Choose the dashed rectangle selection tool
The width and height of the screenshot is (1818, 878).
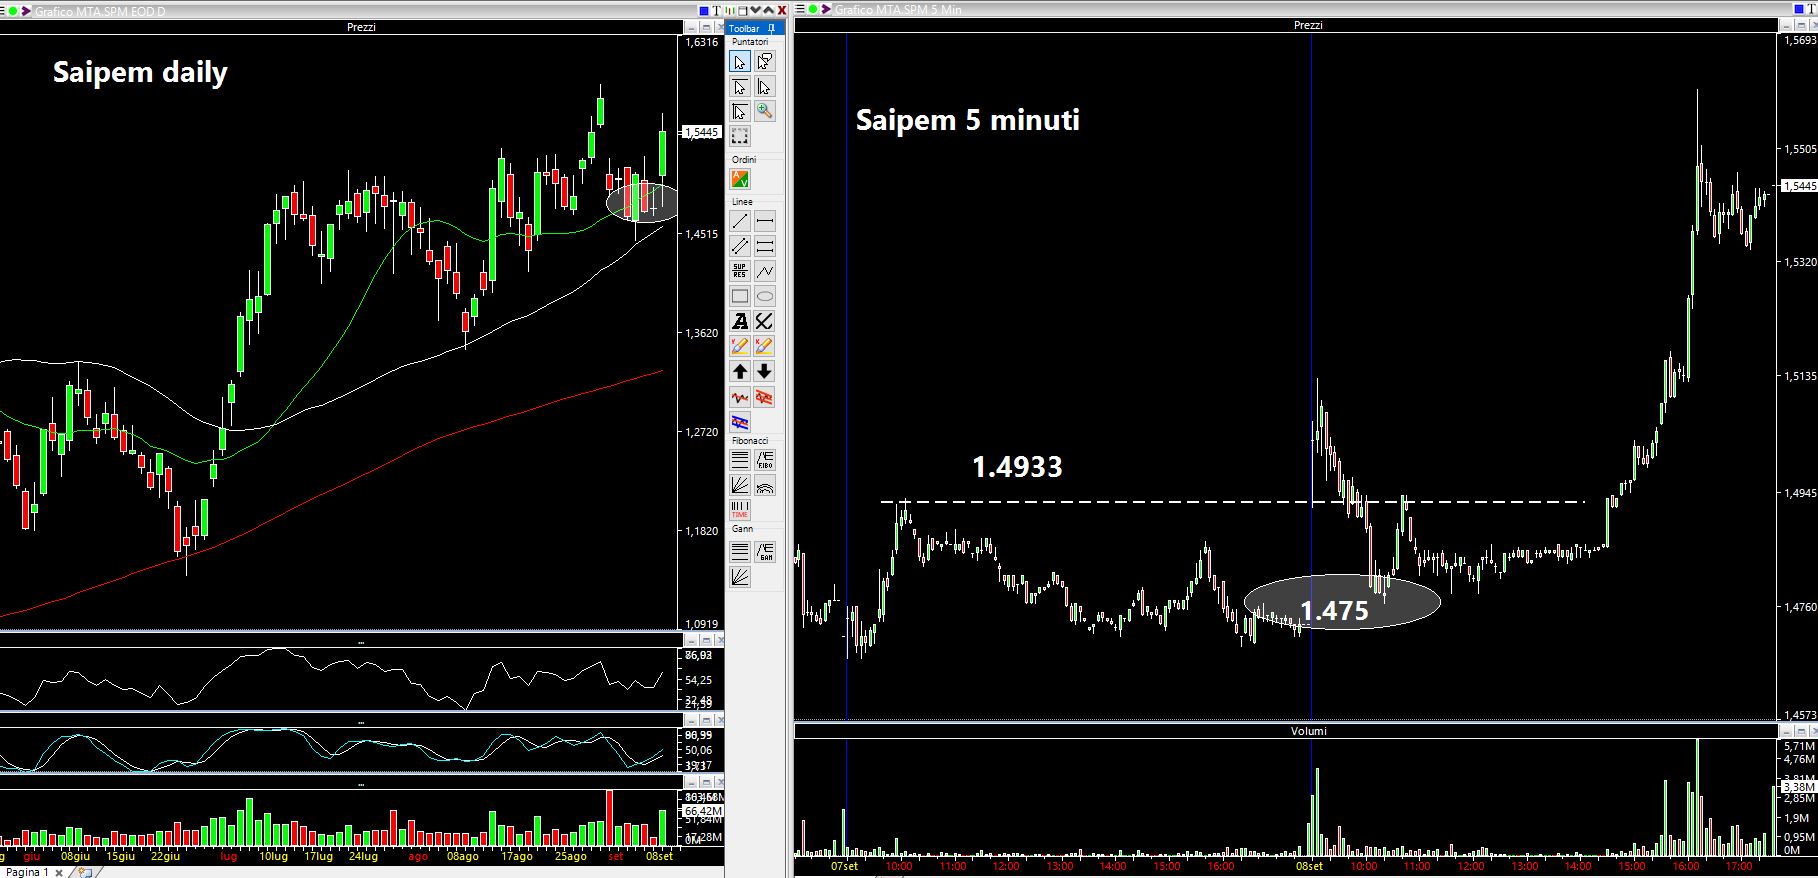[740, 136]
